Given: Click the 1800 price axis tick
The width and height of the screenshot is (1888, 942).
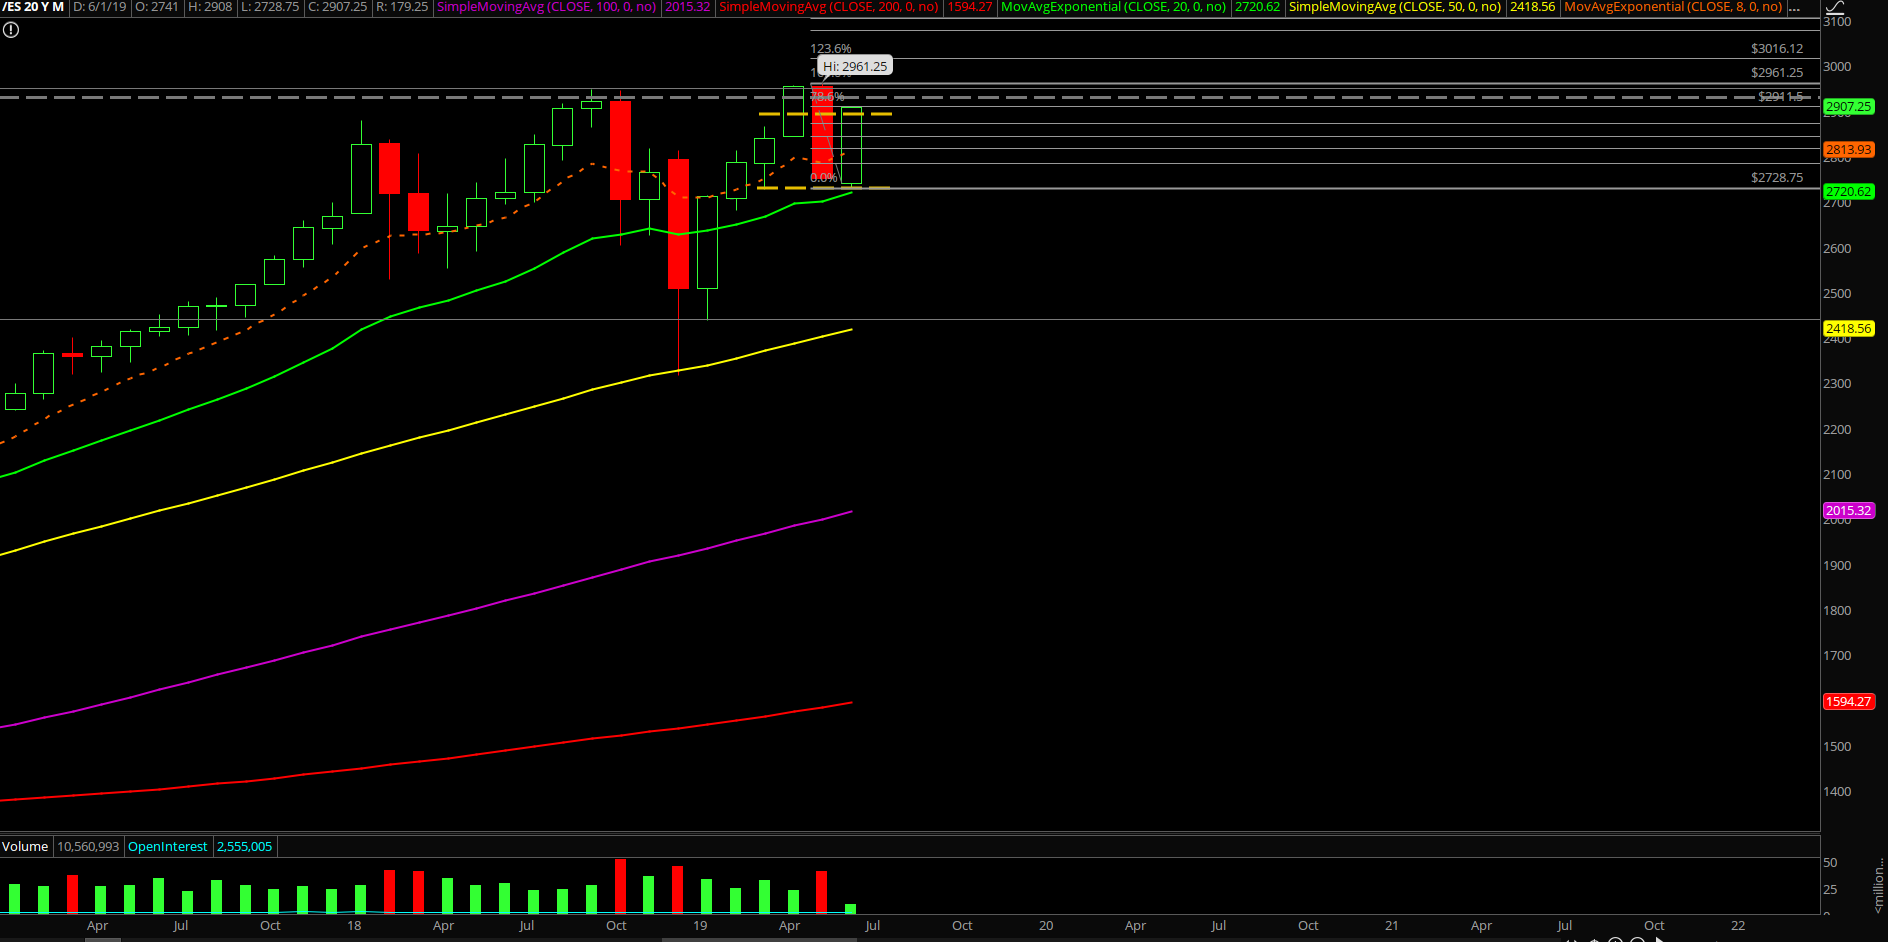Looking at the screenshot, I should tap(1837, 610).
